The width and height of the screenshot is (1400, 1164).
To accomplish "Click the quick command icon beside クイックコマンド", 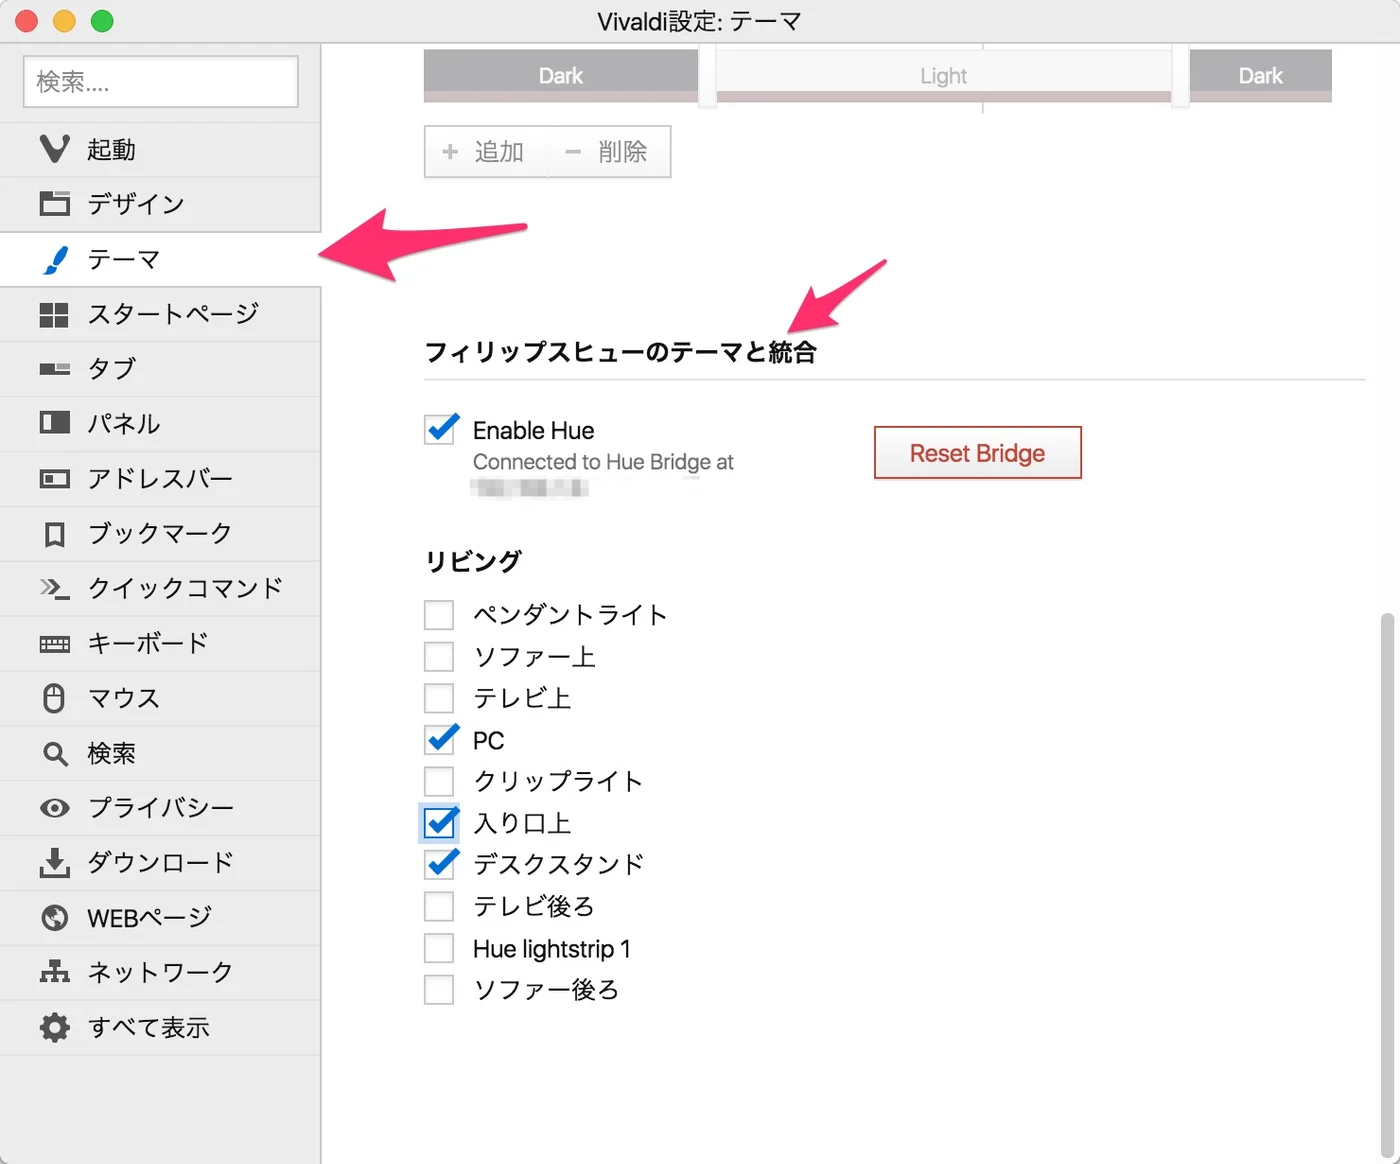I will pos(55,588).
